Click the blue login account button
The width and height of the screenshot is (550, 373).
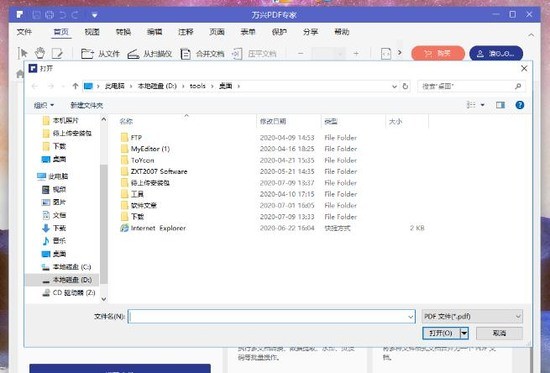pyautogui.click(x=496, y=53)
